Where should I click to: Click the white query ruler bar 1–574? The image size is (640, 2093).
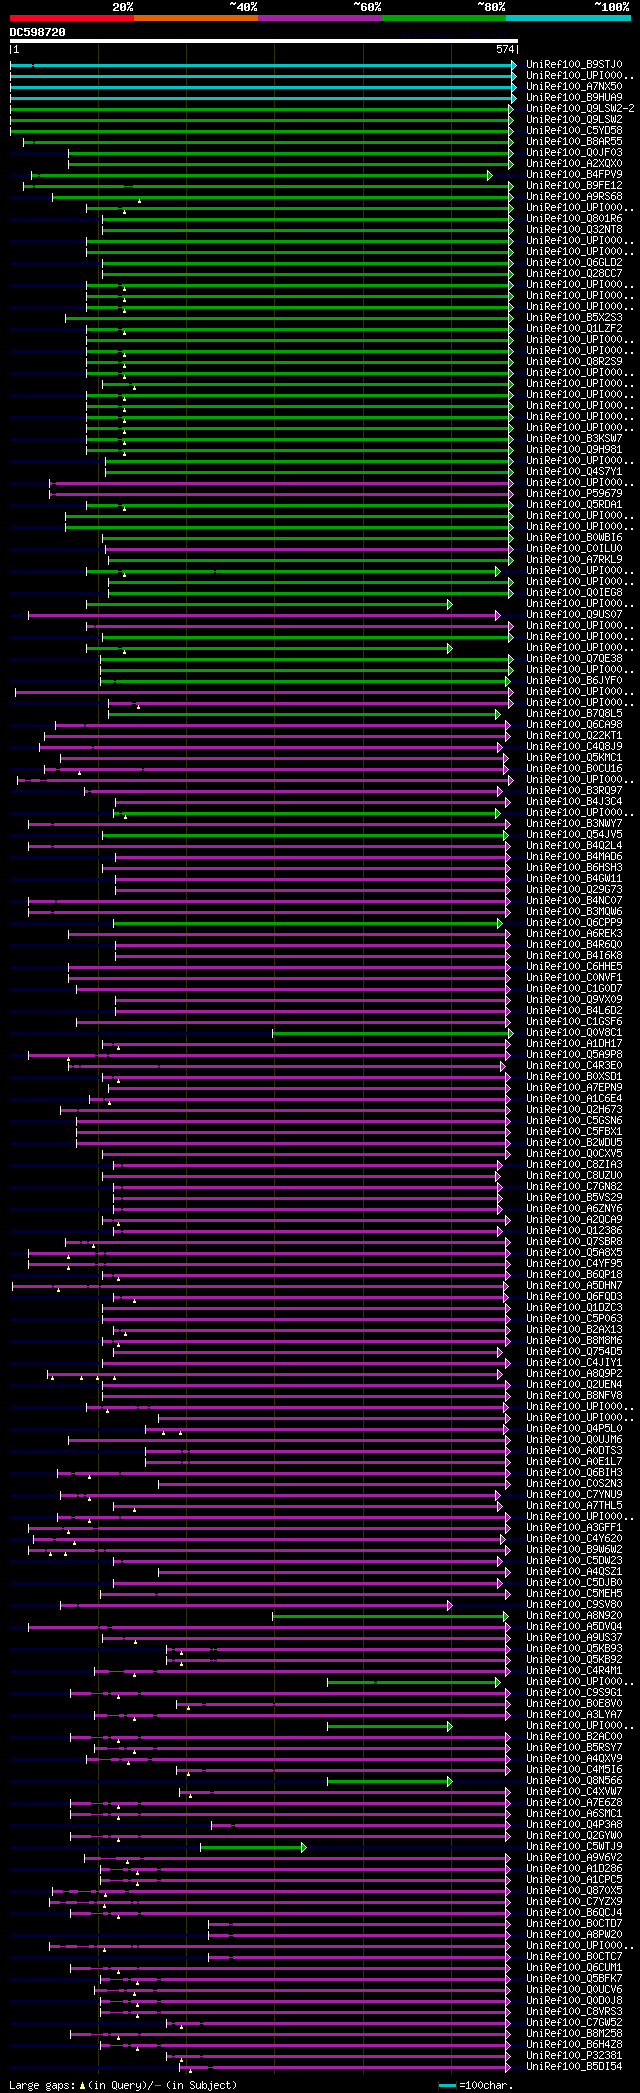264,42
